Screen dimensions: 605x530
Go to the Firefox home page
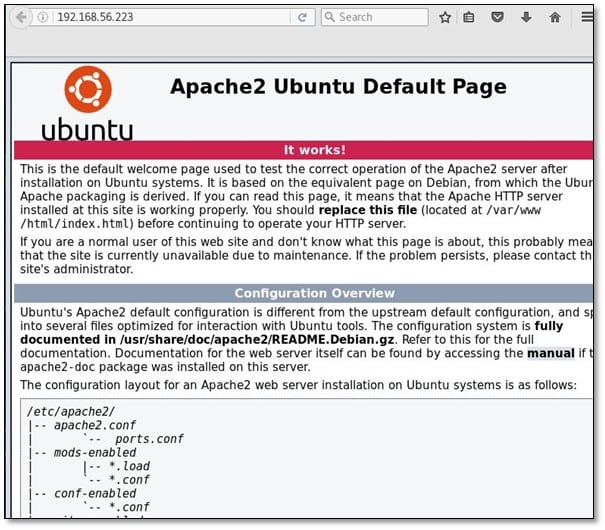[x=554, y=17]
